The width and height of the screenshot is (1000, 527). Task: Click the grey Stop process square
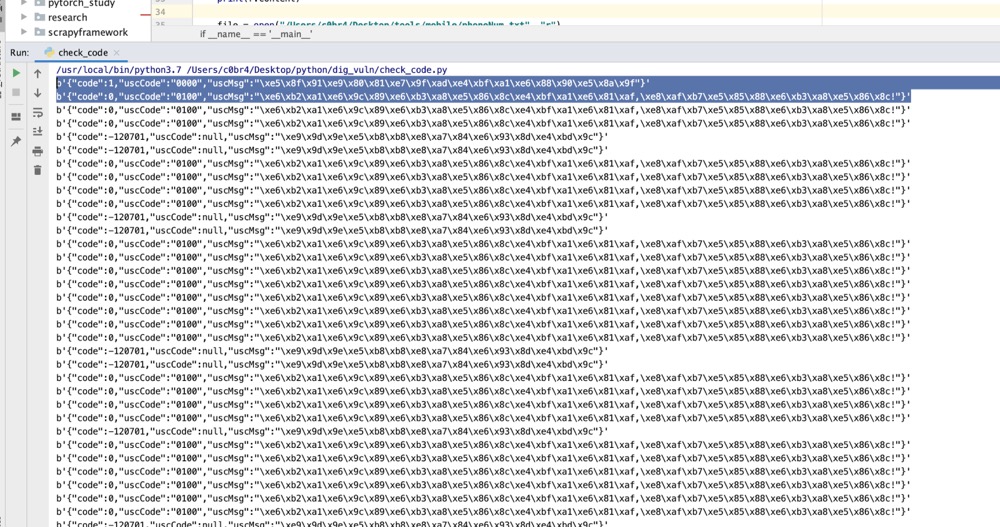tap(16, 93)
